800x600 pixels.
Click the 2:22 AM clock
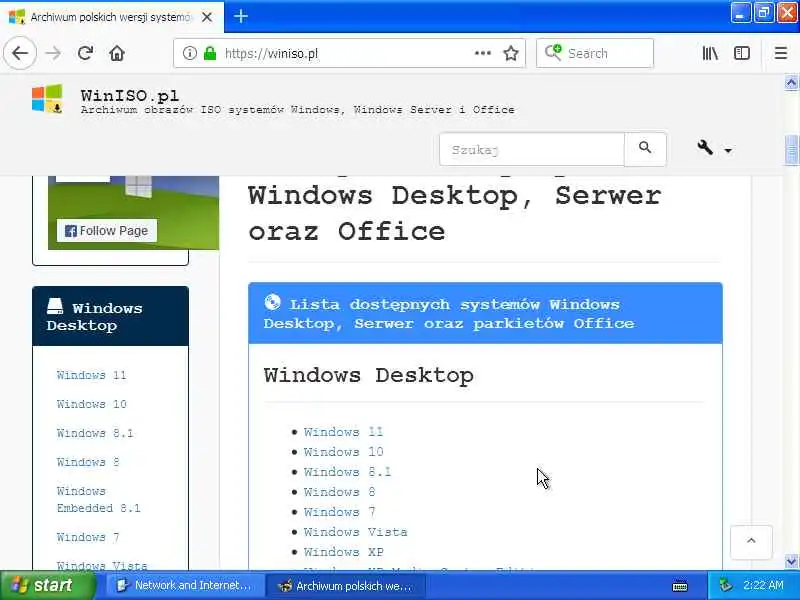pyautogui.click(x=763, y=585)
